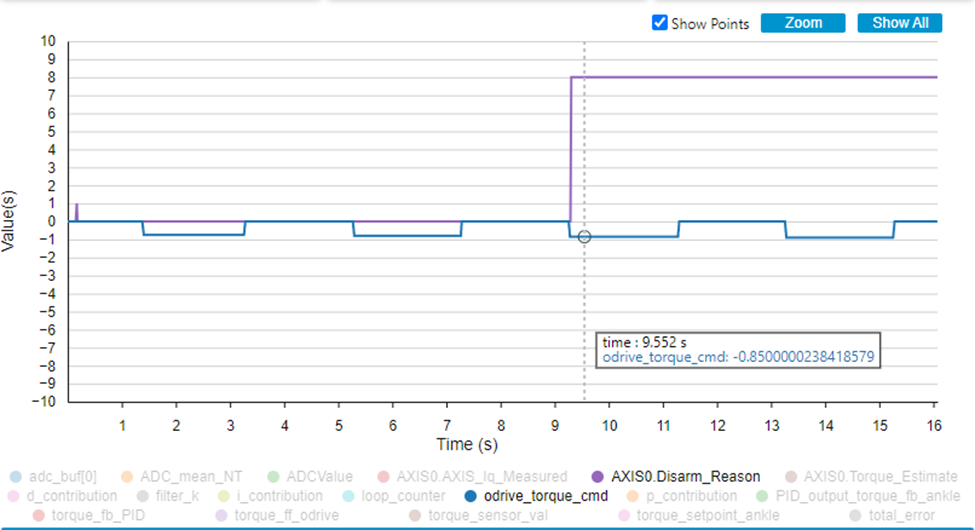Show AXIS0.Torque_Estimate on the chart
Screen dimensions: 975x530
point(869,477)
